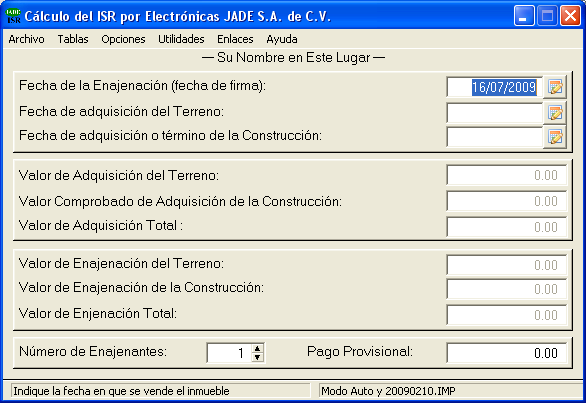Image resolution: width=586 pixels, height=403 pixels.
Task: Open the Utilidades menu
Action: point(181,39)
